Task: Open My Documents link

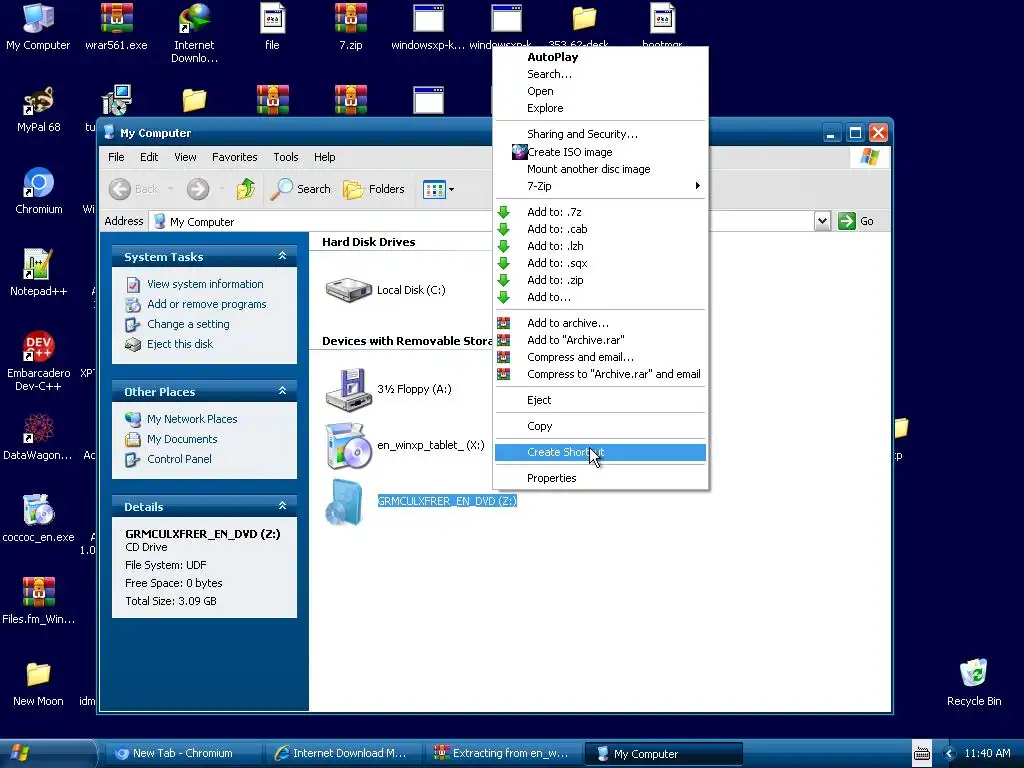Action: (182, 440)
